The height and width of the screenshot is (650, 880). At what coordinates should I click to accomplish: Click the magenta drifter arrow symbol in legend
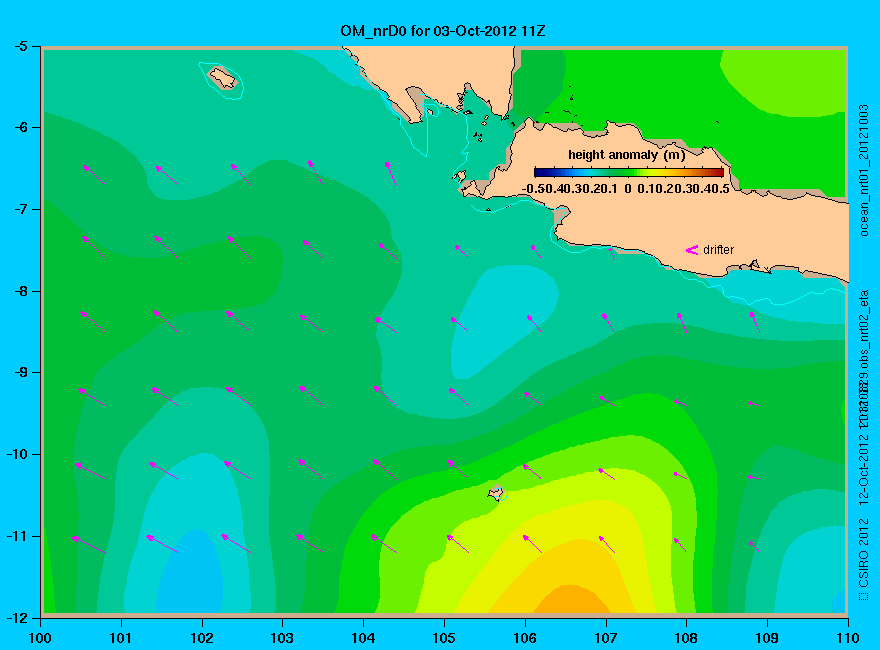pyautogui.click(x=692, y=250)
